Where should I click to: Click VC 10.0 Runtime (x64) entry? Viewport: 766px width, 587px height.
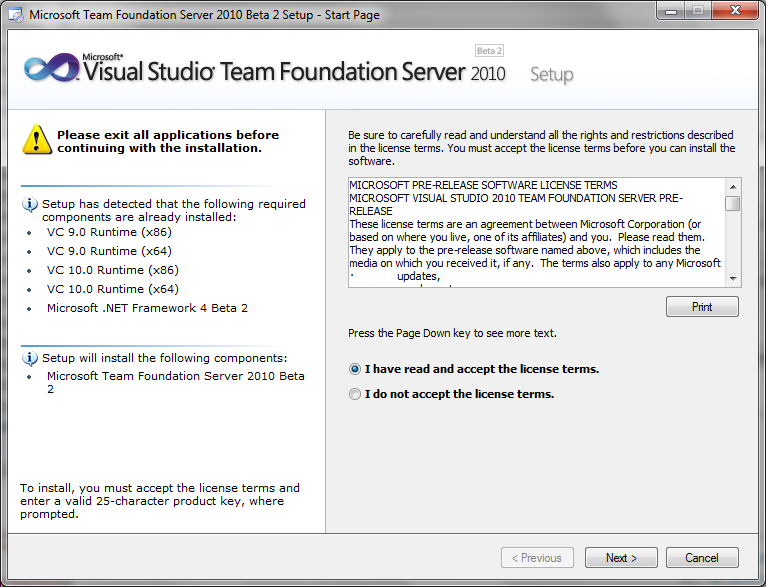point(112,289)
